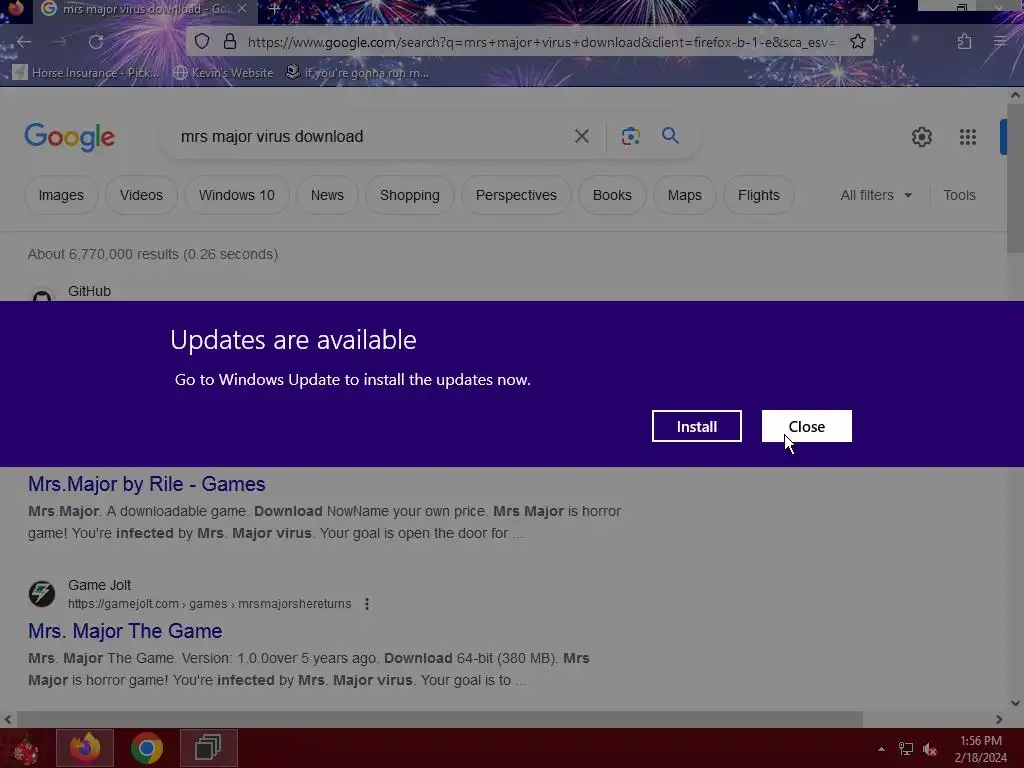
Task: Open the Firefox hamburger menu
Action: click(x=1000, y=42)
